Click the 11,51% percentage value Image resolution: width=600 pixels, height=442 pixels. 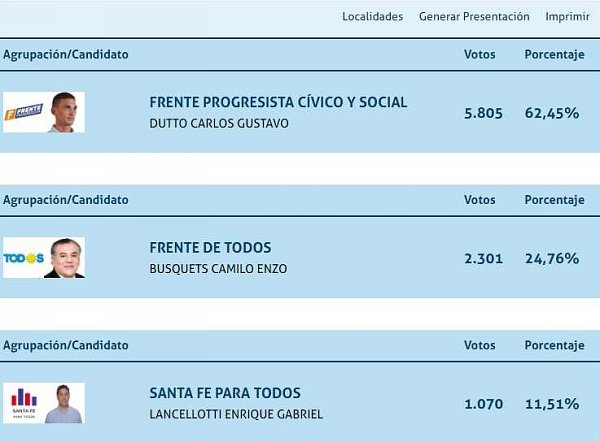point(552,404)
